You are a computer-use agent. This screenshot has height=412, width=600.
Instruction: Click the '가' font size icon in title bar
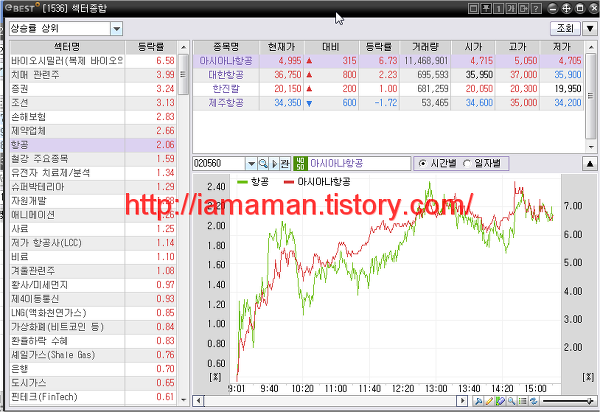511,8
